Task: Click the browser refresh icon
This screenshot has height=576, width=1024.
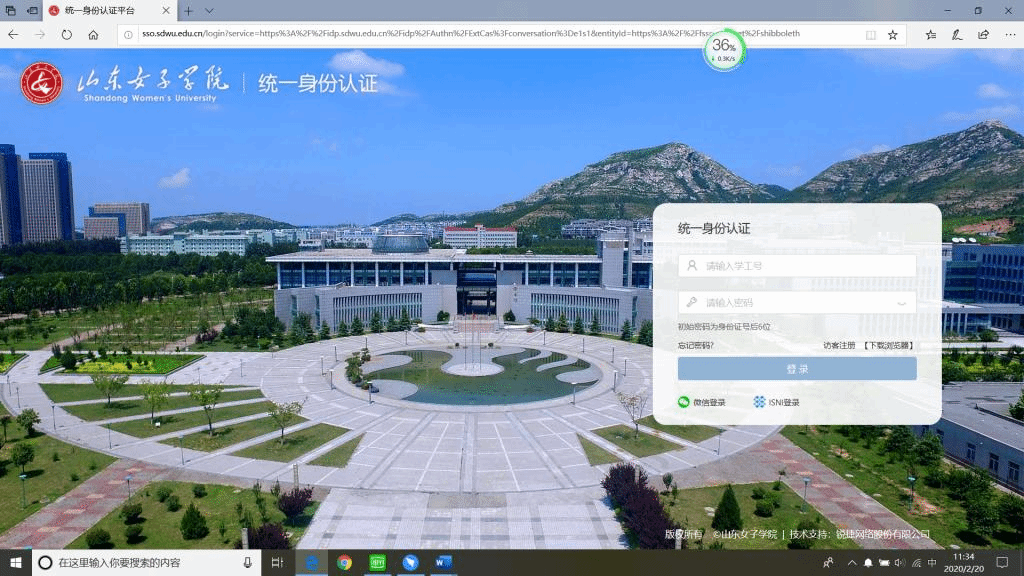Action: click(x=66, y=34)
